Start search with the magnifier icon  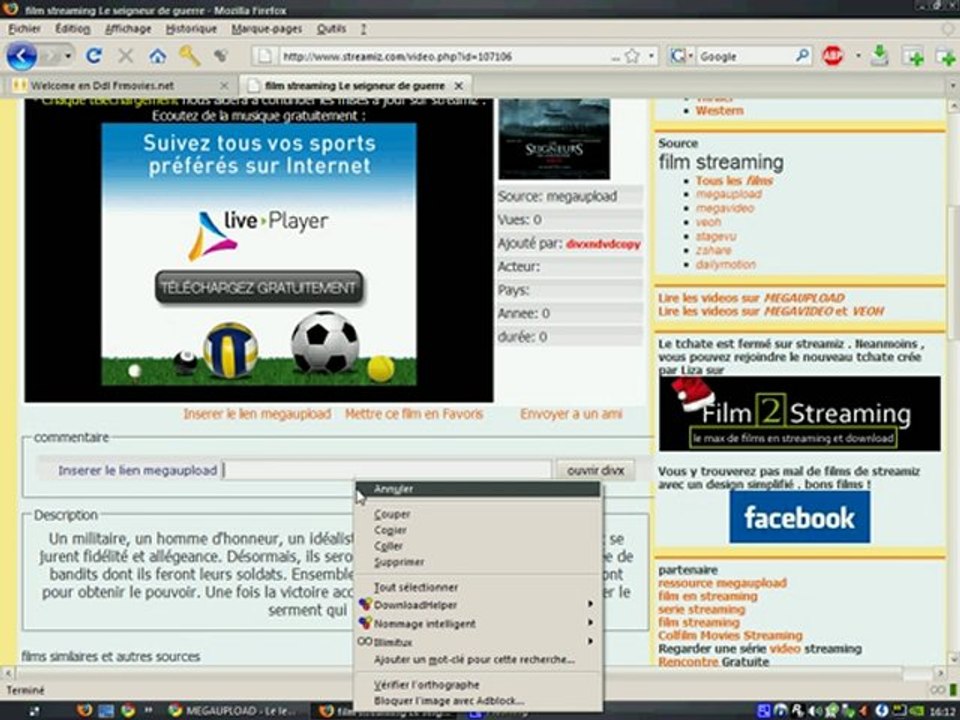coord(801,56)
